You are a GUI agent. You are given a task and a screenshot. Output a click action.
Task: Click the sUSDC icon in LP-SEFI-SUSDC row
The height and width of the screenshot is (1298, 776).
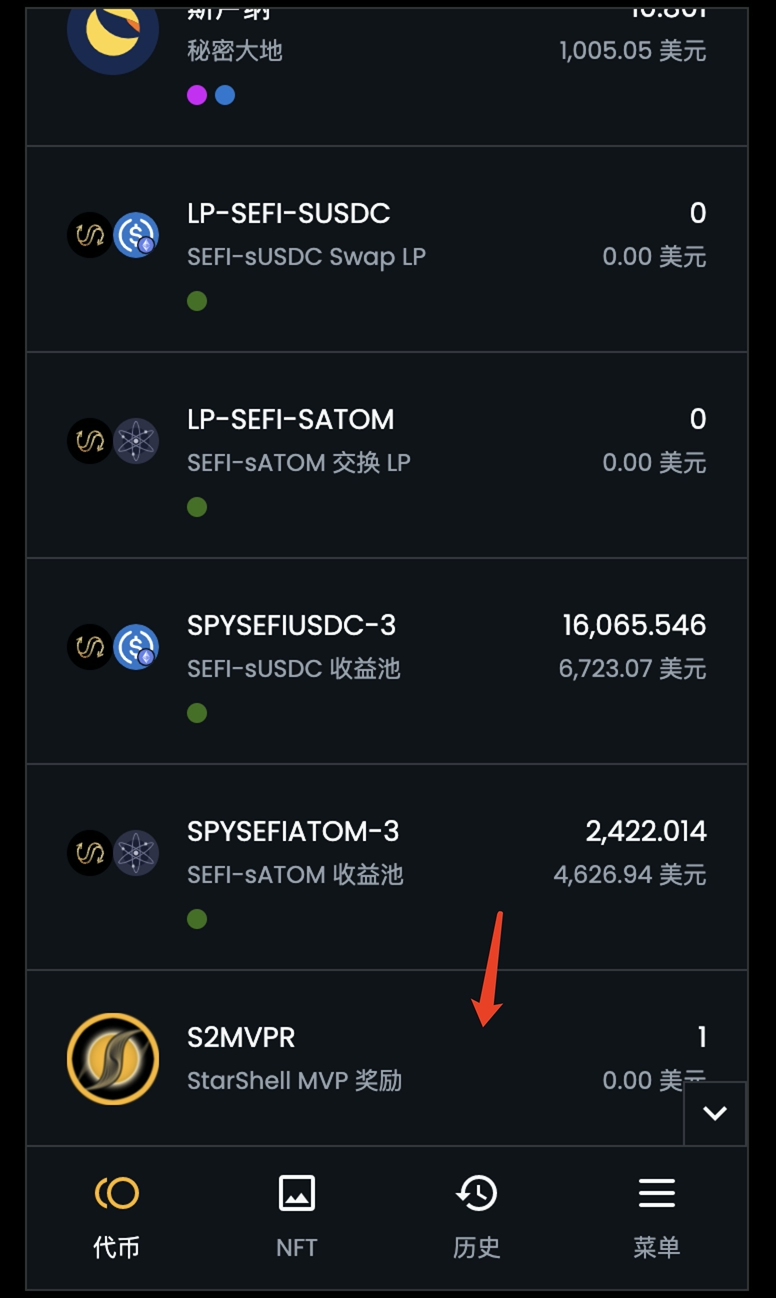[136, 236]
